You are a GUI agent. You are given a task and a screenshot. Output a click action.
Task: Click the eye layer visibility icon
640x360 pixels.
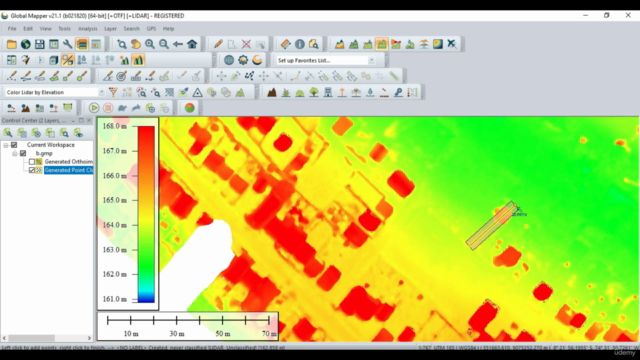coord(78,133)
